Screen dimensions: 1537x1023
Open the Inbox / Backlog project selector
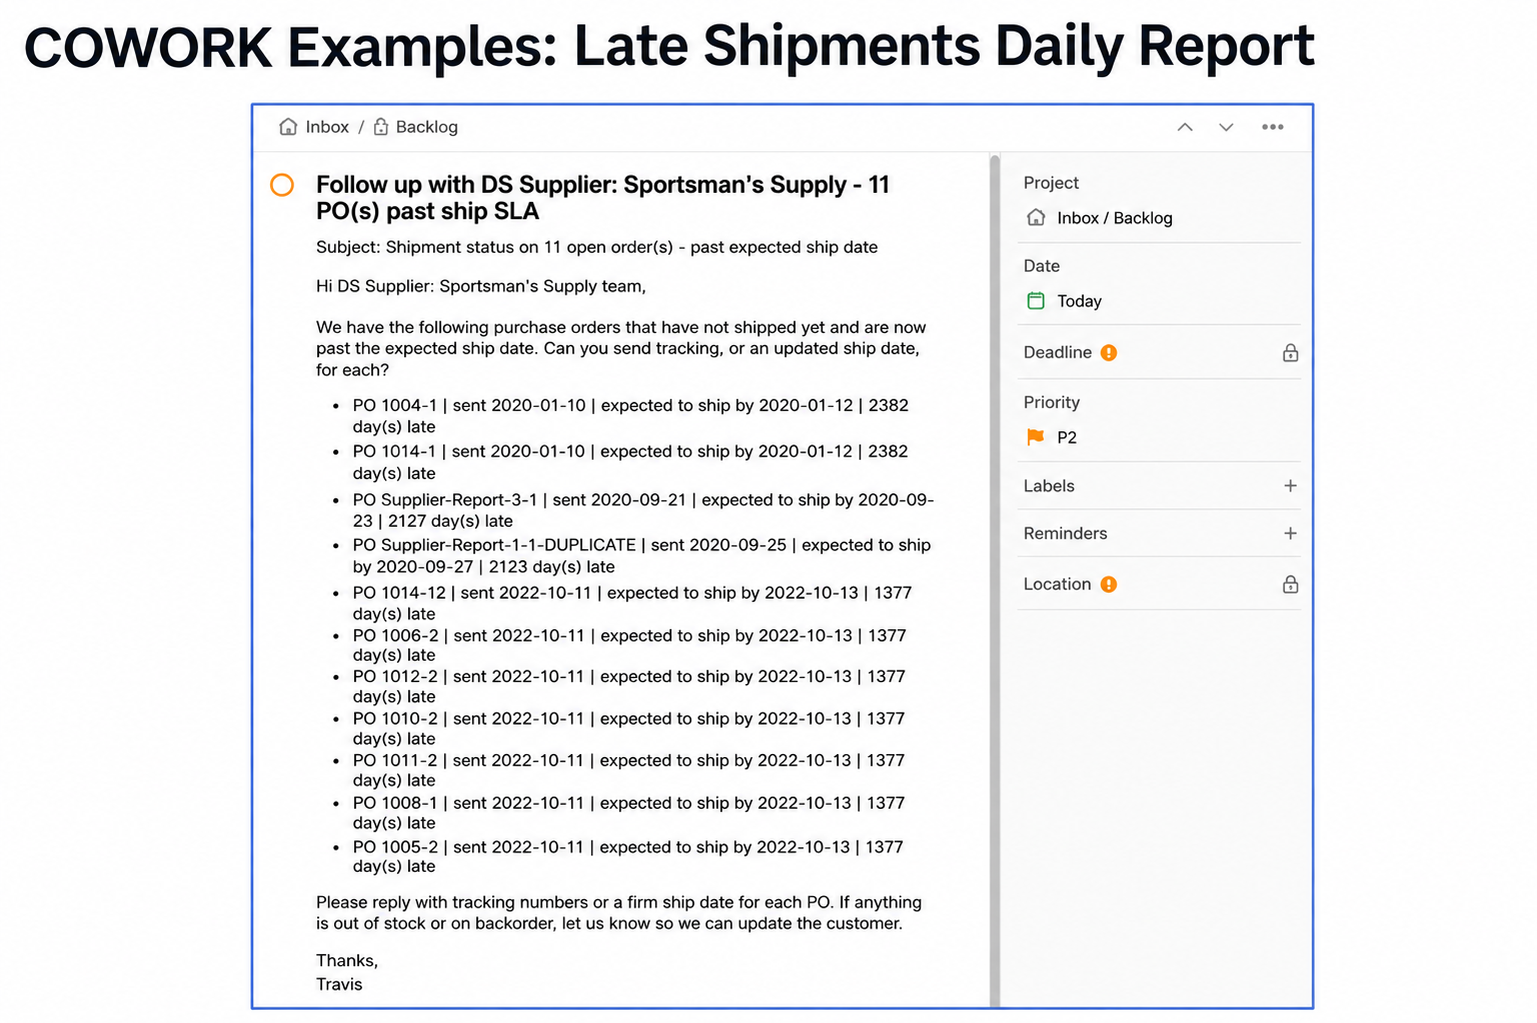pyautogui.click(x=1100, y=218)
